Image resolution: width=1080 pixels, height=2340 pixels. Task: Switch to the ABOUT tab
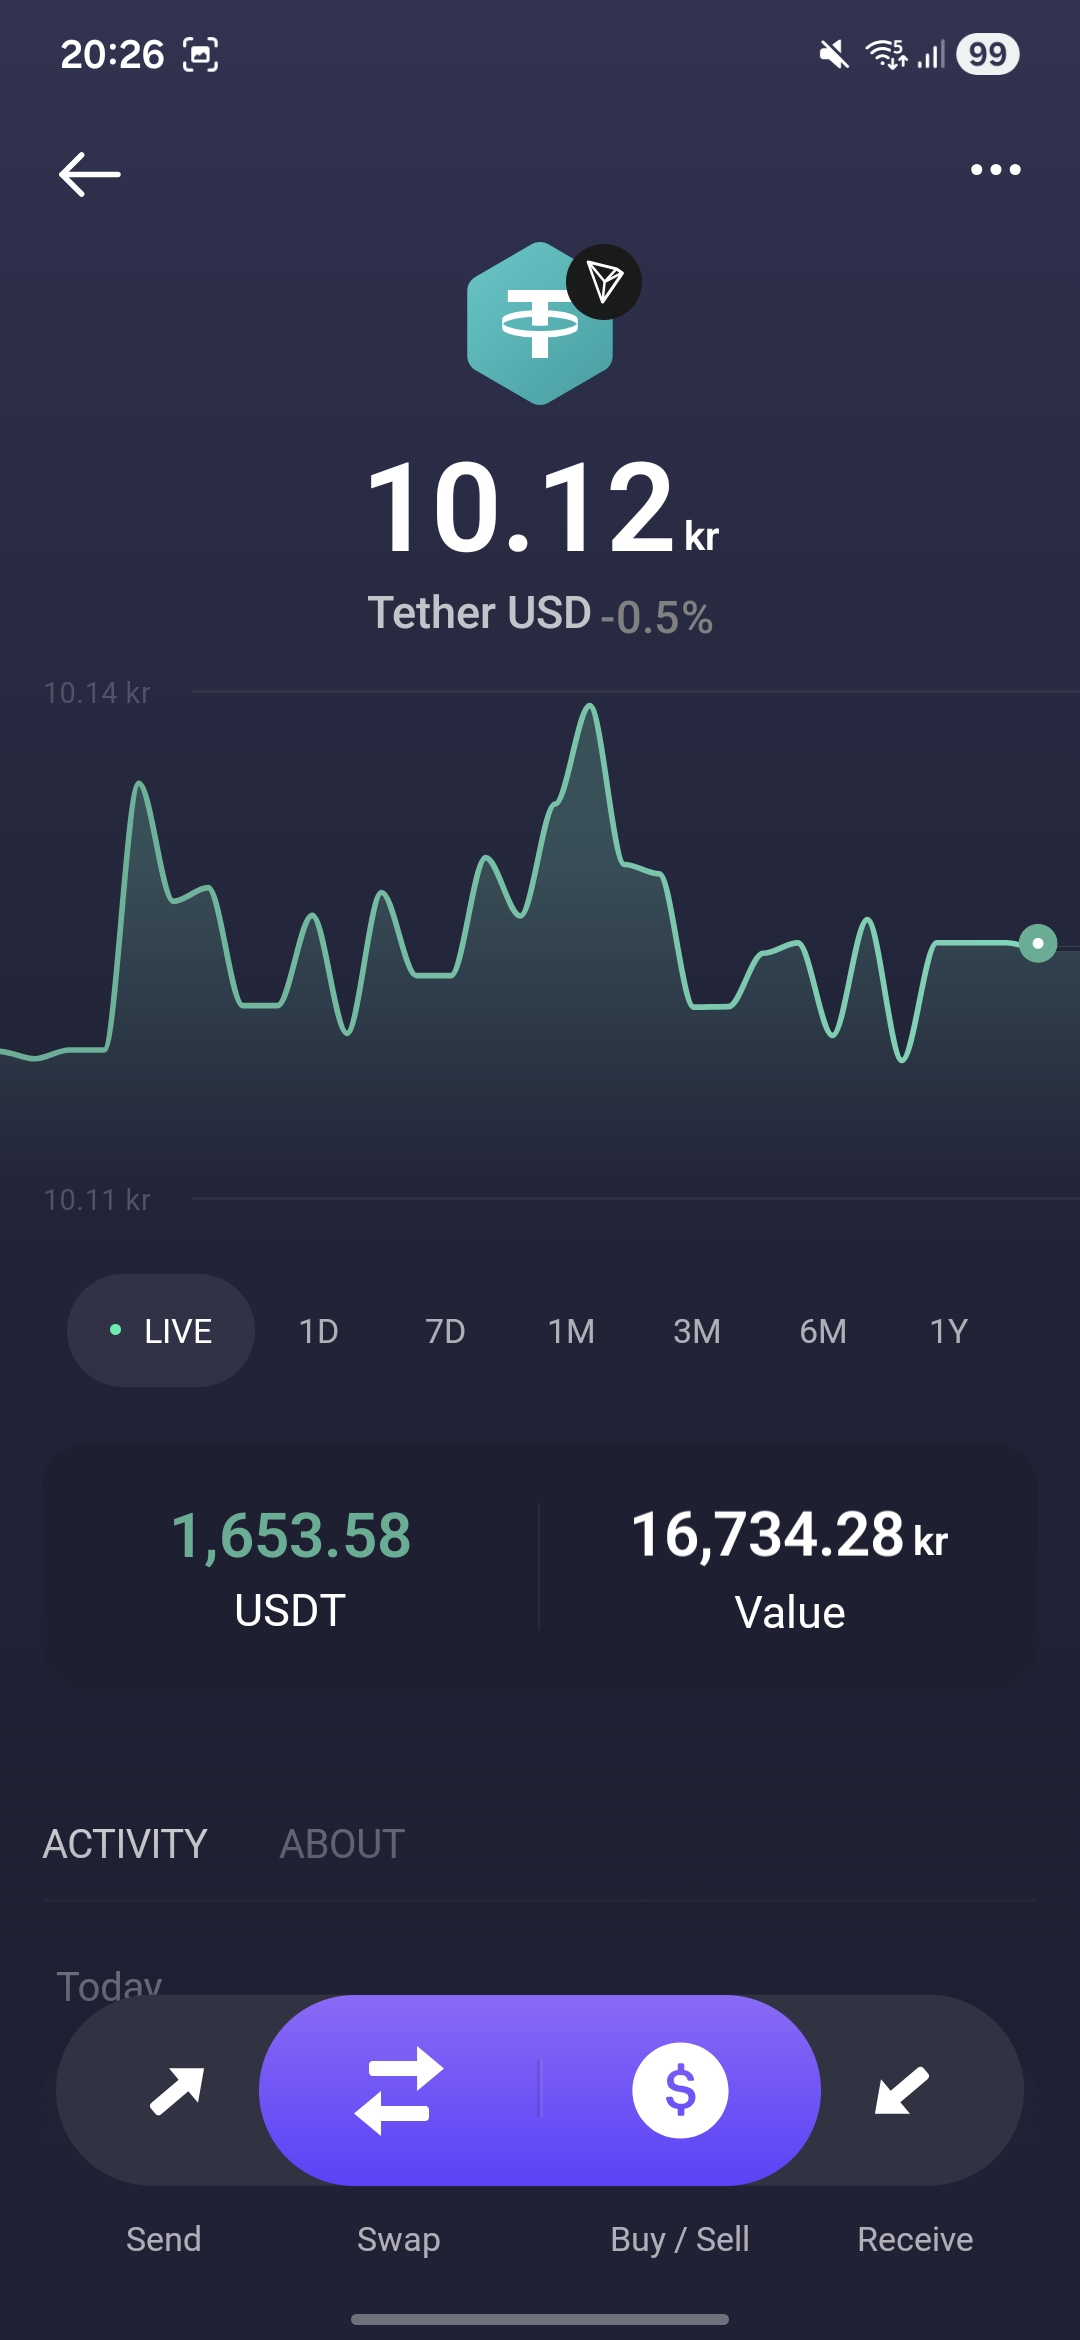[342, 1844]
